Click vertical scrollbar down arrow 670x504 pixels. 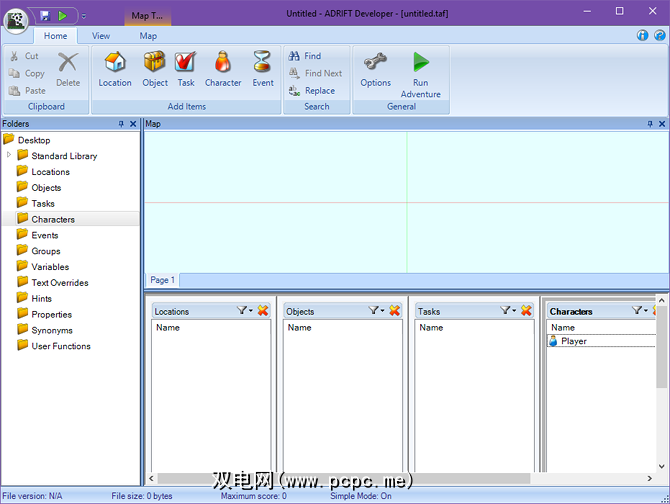point(661,466)
